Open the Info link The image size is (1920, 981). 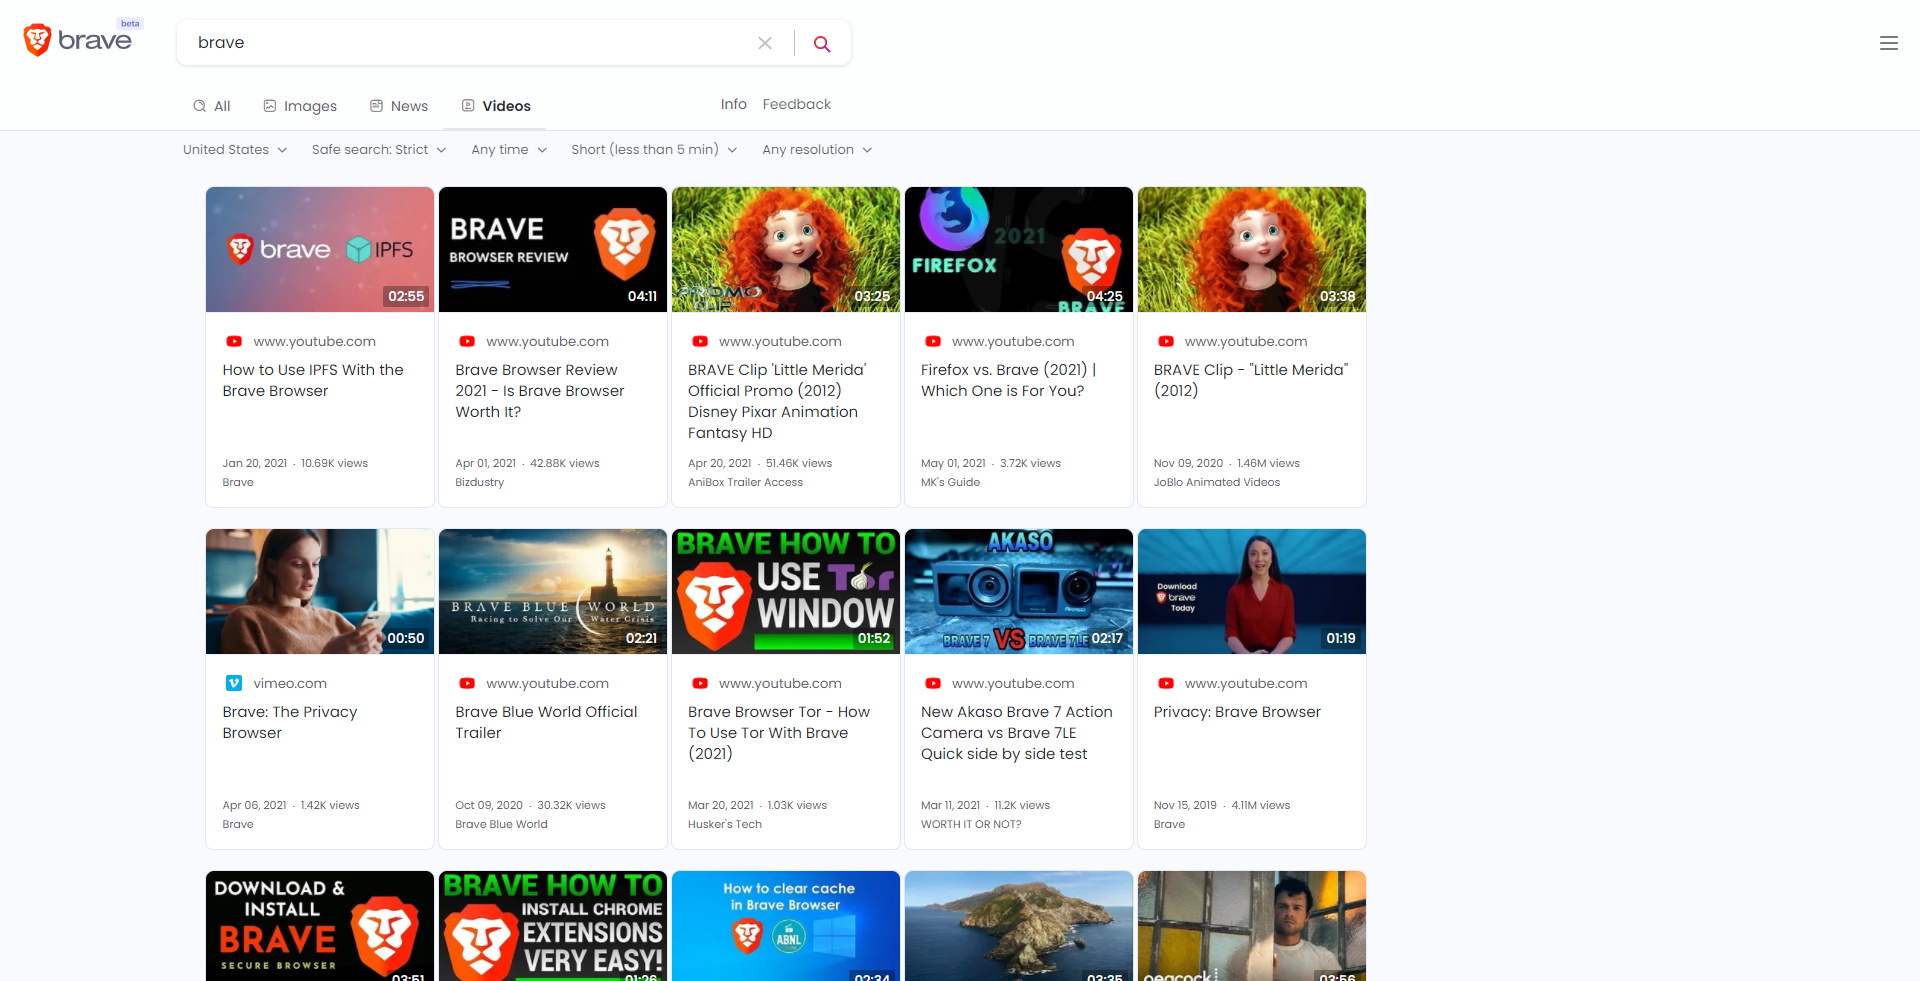point(734,104)
